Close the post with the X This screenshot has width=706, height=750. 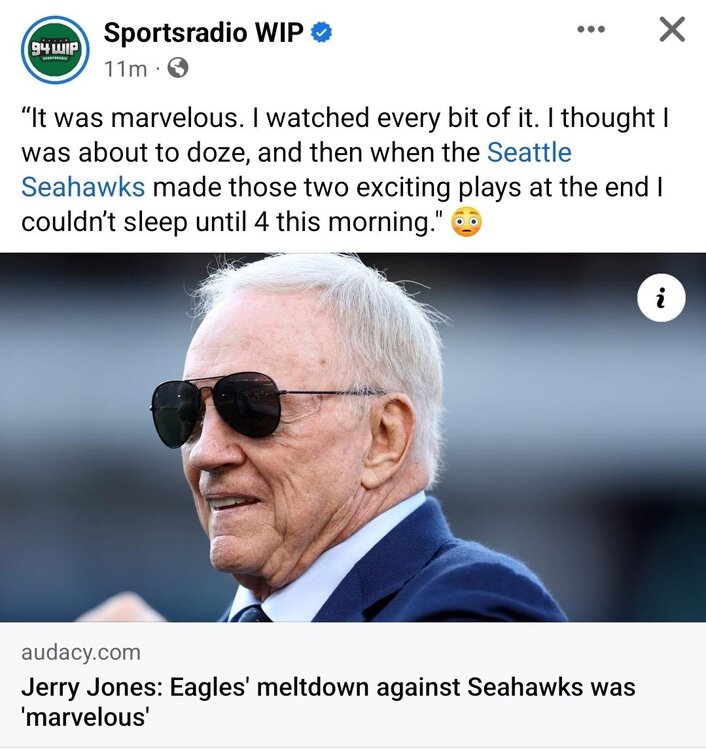[x=672, y=30]
